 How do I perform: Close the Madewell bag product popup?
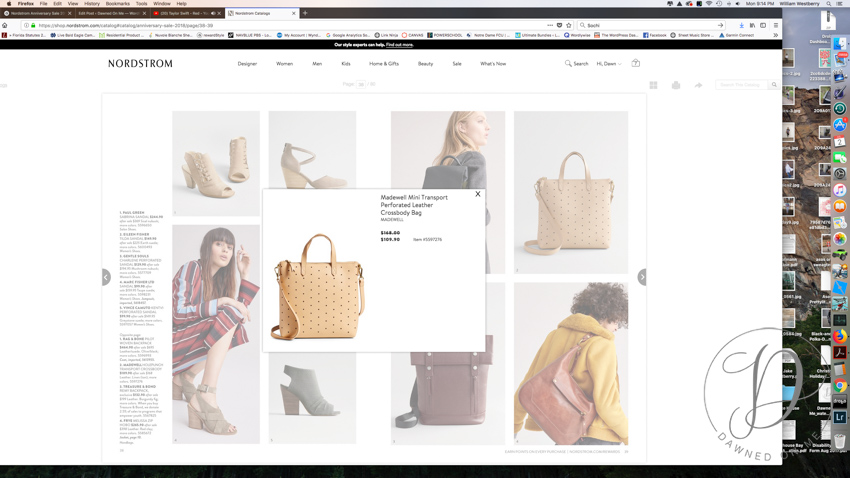pos(478,194)
